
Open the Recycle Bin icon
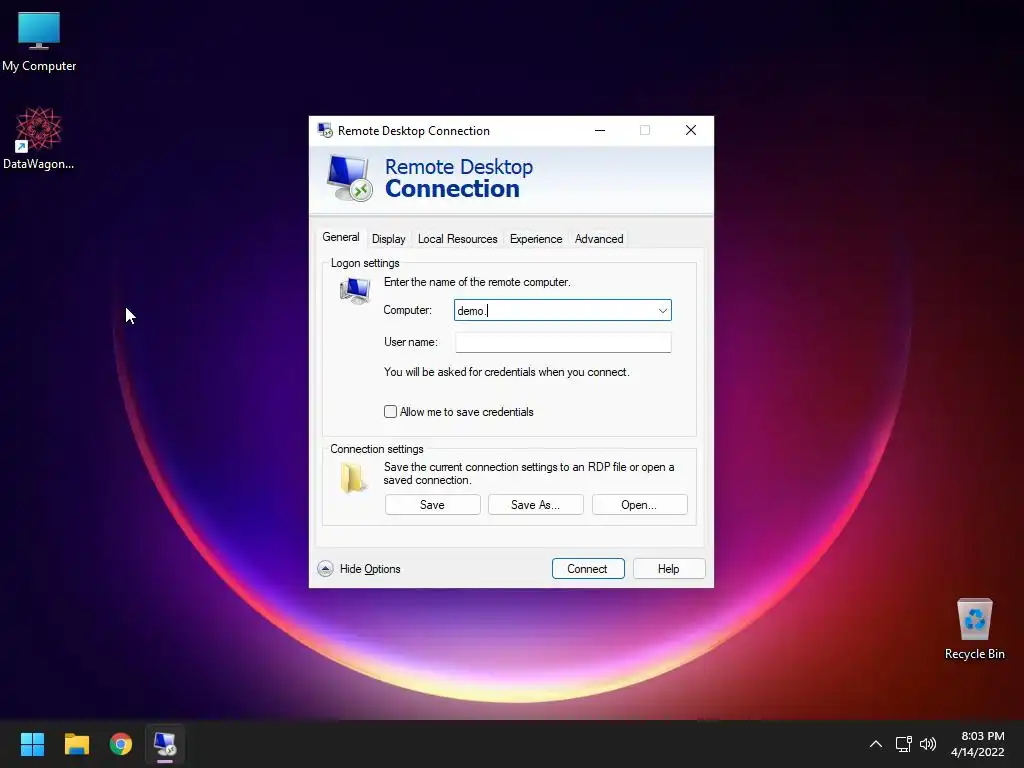click(974, 629)
